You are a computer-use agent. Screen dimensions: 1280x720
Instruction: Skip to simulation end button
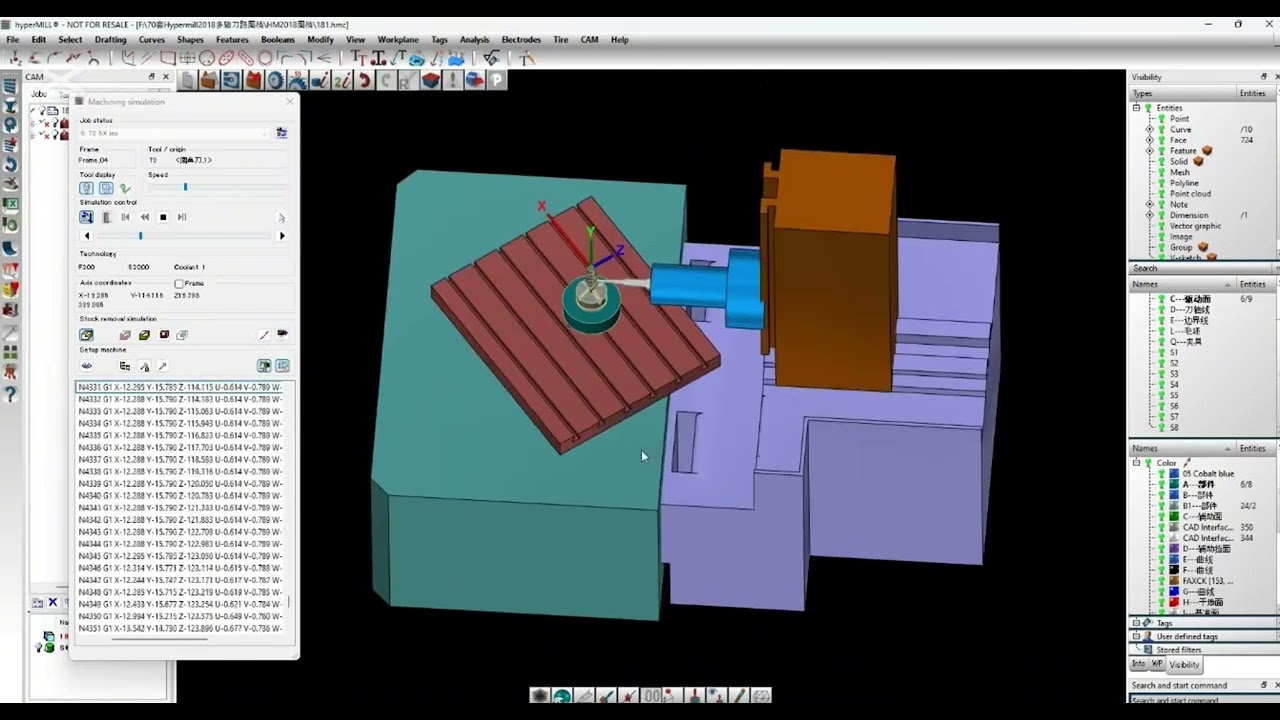pos(182,217)
